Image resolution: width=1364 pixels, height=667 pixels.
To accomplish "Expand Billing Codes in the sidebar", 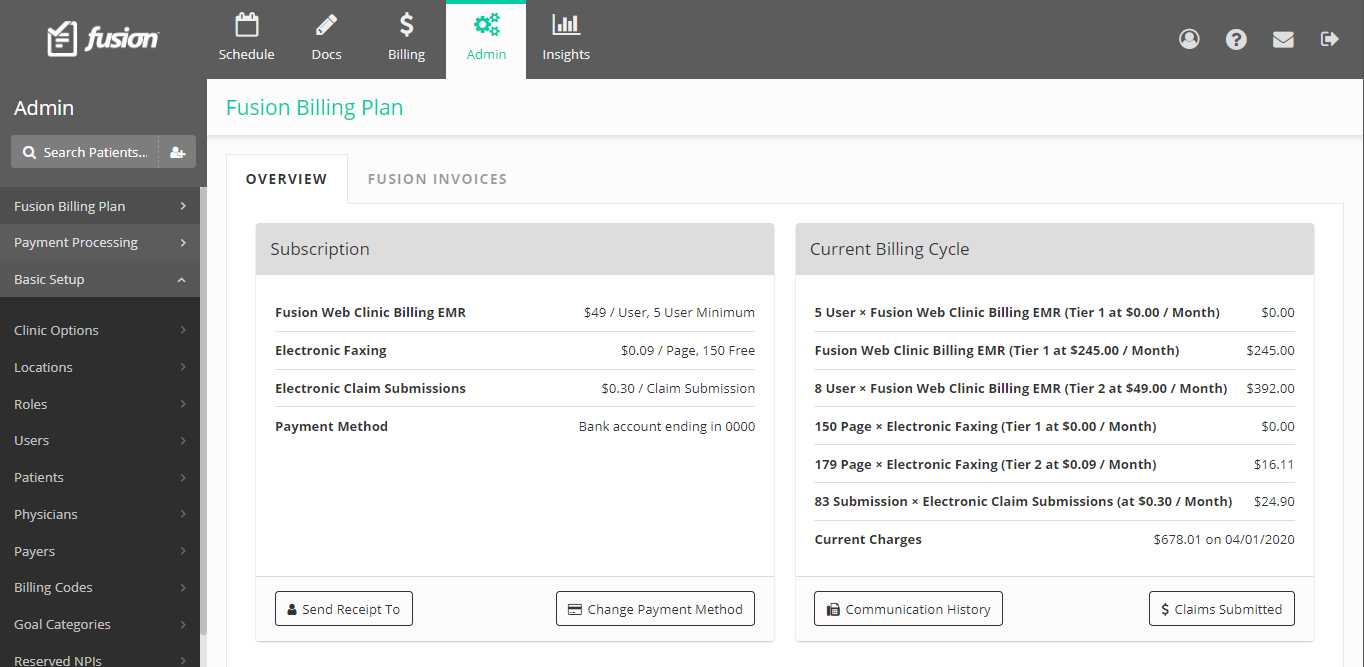I will [100, 587].
